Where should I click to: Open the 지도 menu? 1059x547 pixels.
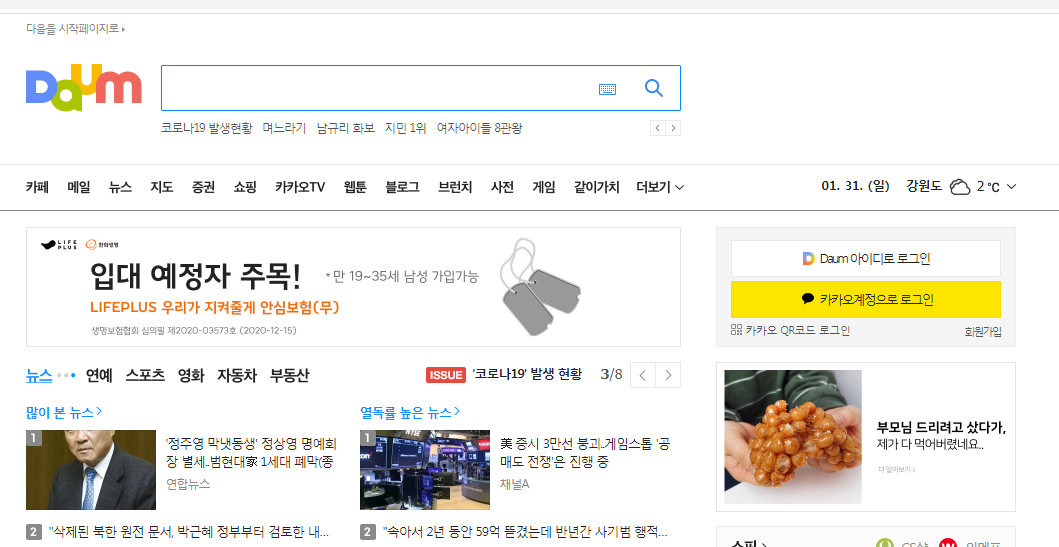161,187
